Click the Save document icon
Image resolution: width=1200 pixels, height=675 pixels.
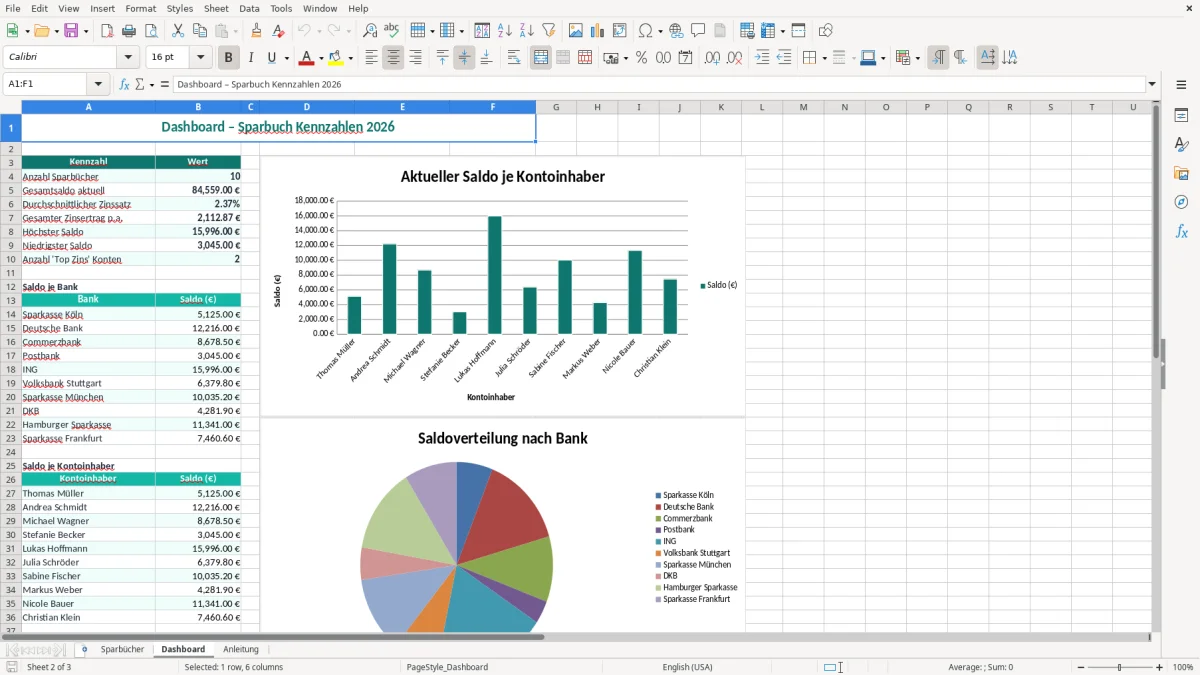click(71, 31)
